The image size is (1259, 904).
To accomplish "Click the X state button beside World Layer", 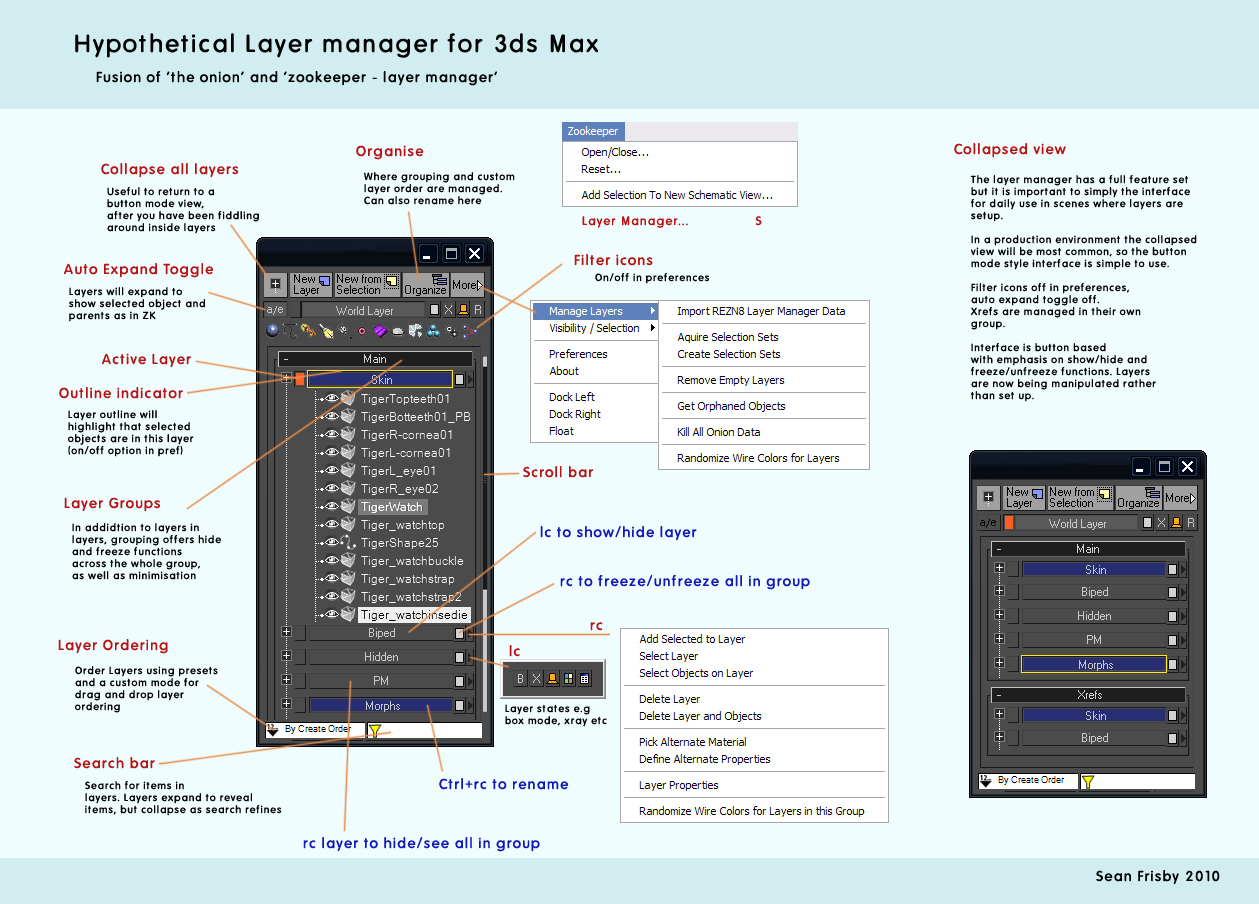I will coord(449,310).
